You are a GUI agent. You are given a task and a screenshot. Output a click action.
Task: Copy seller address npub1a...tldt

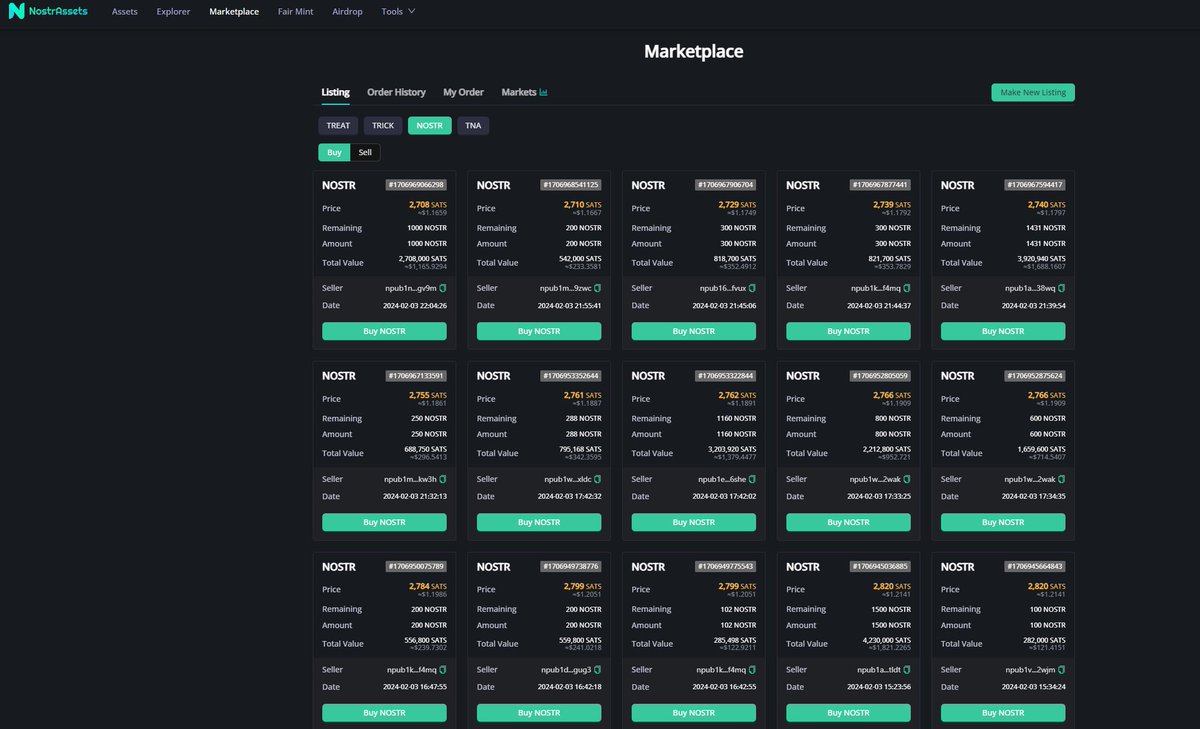(907, 670)
